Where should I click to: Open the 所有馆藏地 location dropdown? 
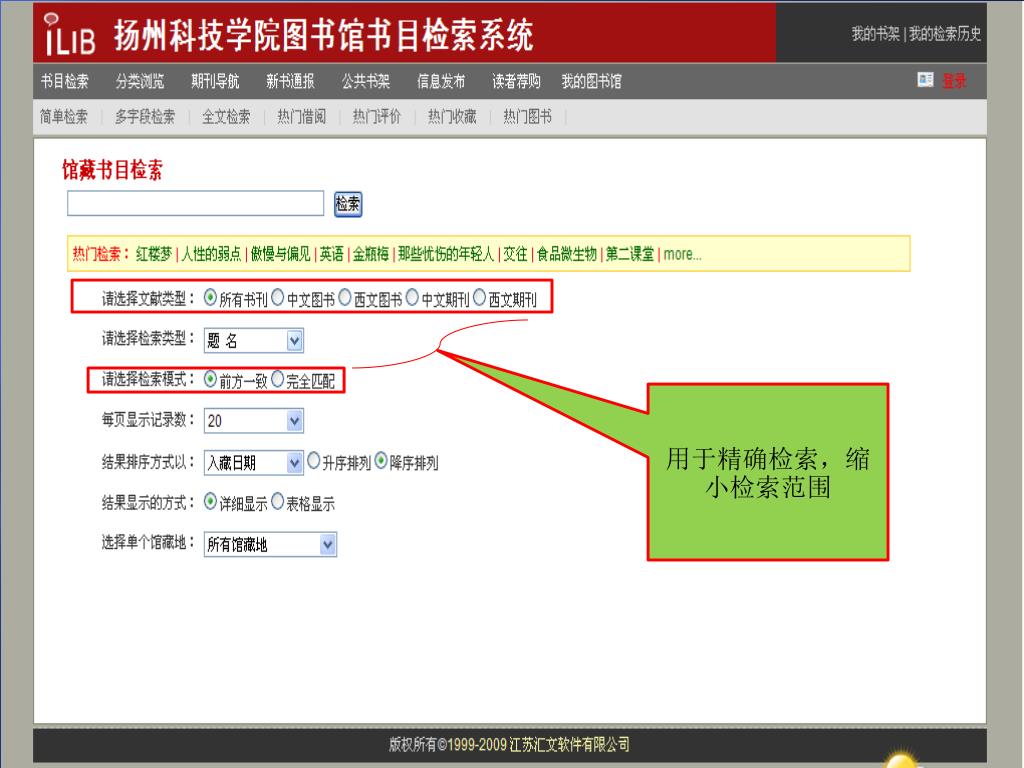tap(270, 544)
